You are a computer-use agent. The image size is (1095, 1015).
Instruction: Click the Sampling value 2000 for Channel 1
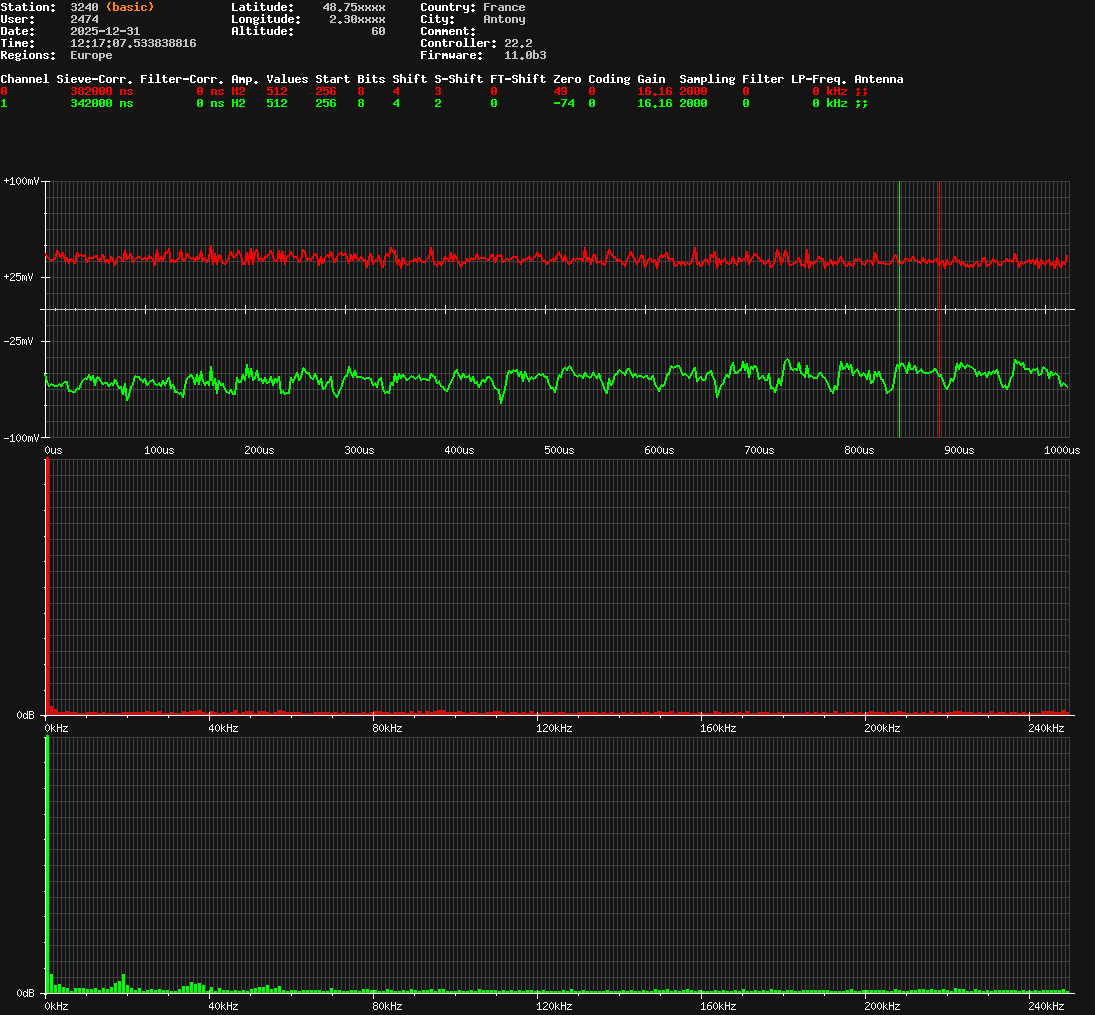point(693,103)
